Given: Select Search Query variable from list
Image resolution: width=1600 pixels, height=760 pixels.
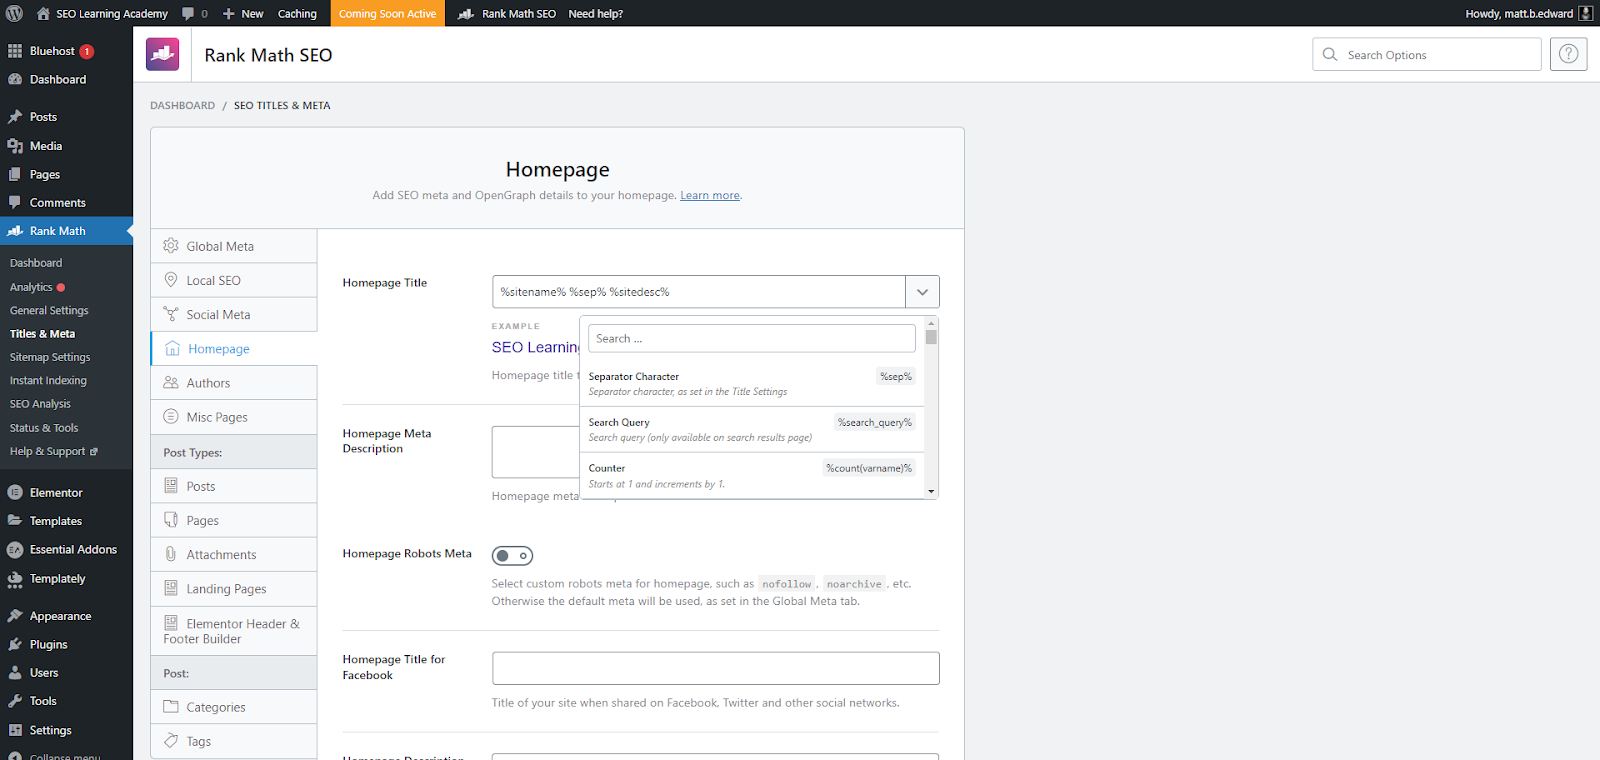Looking at the screenshot, I should pos(750,430).
